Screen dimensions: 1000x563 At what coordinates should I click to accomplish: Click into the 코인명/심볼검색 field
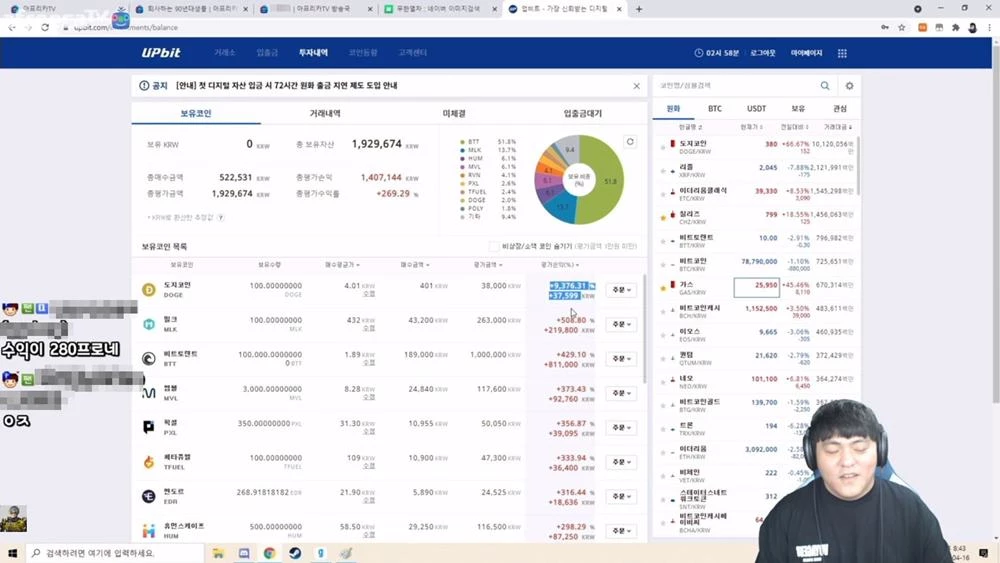click(x=735, y=86)
